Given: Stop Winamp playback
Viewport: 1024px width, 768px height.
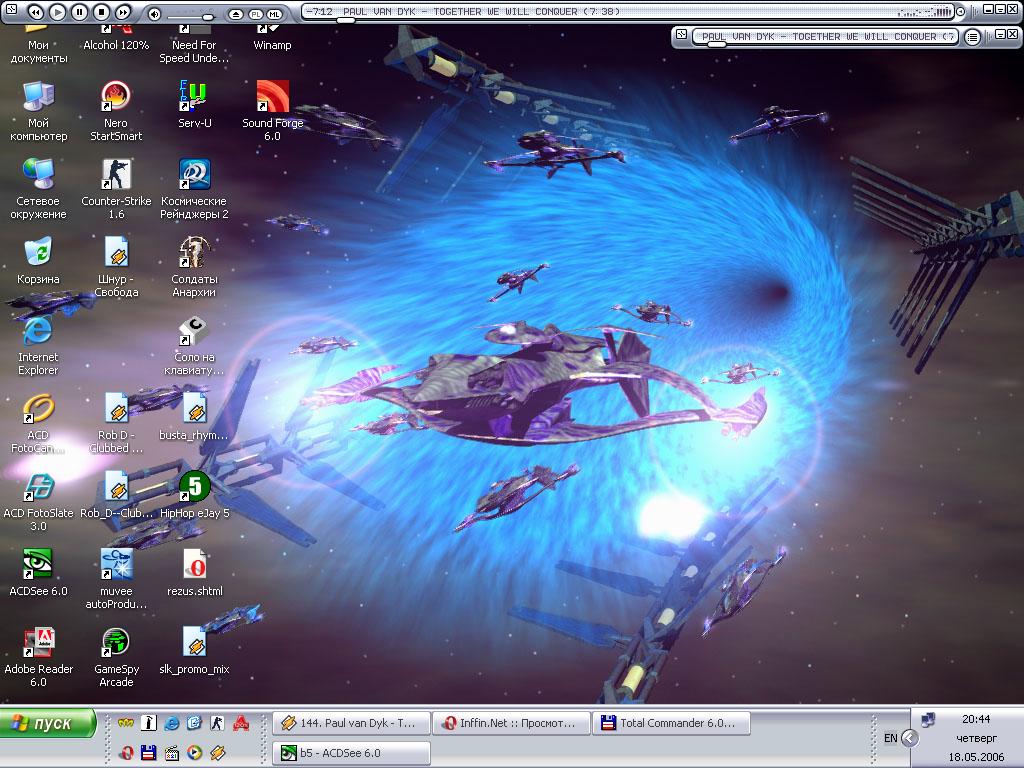Looking at the screenshot, I should [x=101, y=12].
